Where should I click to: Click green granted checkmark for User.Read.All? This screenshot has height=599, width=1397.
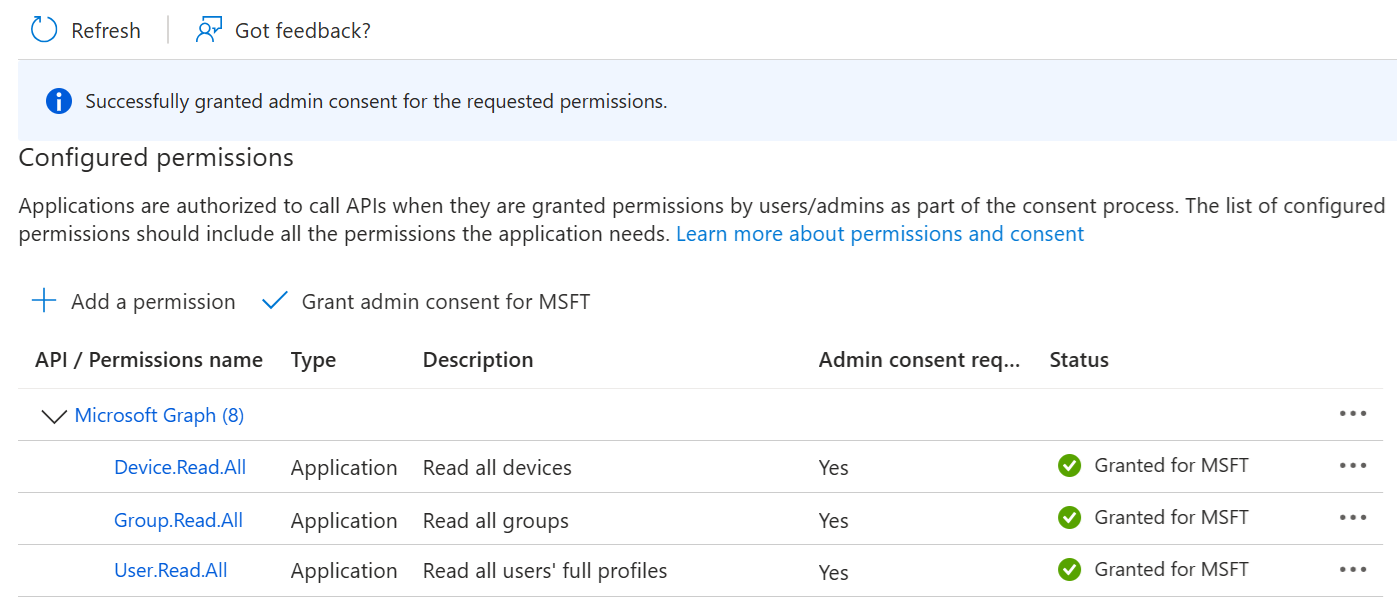point(1069,570)
